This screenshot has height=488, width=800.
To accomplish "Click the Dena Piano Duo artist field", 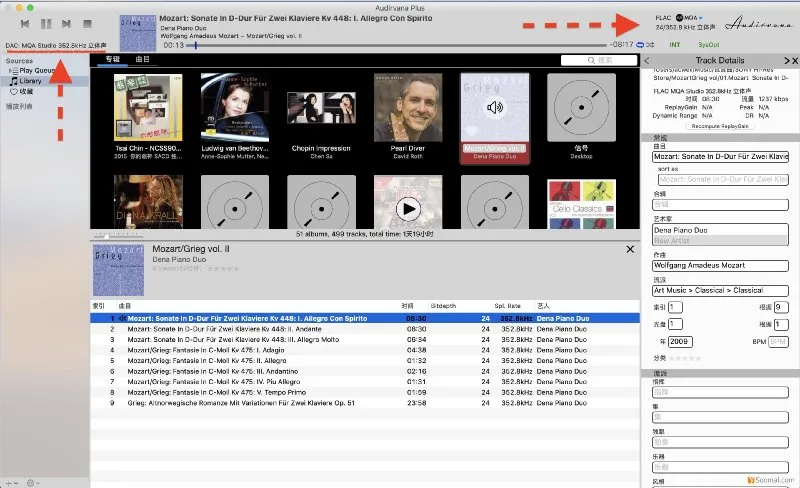I will (x=720, y=230).
